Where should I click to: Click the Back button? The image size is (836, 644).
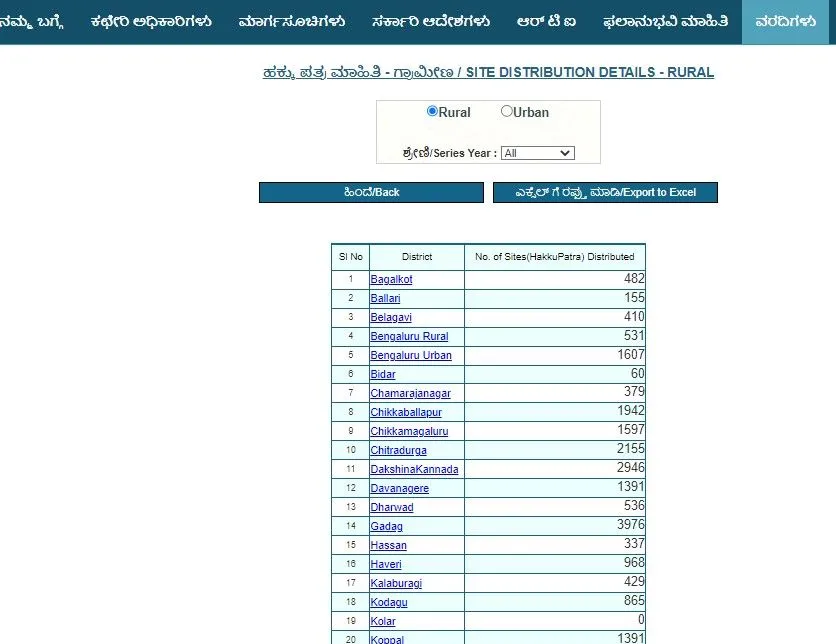click(x=371, y=192)
